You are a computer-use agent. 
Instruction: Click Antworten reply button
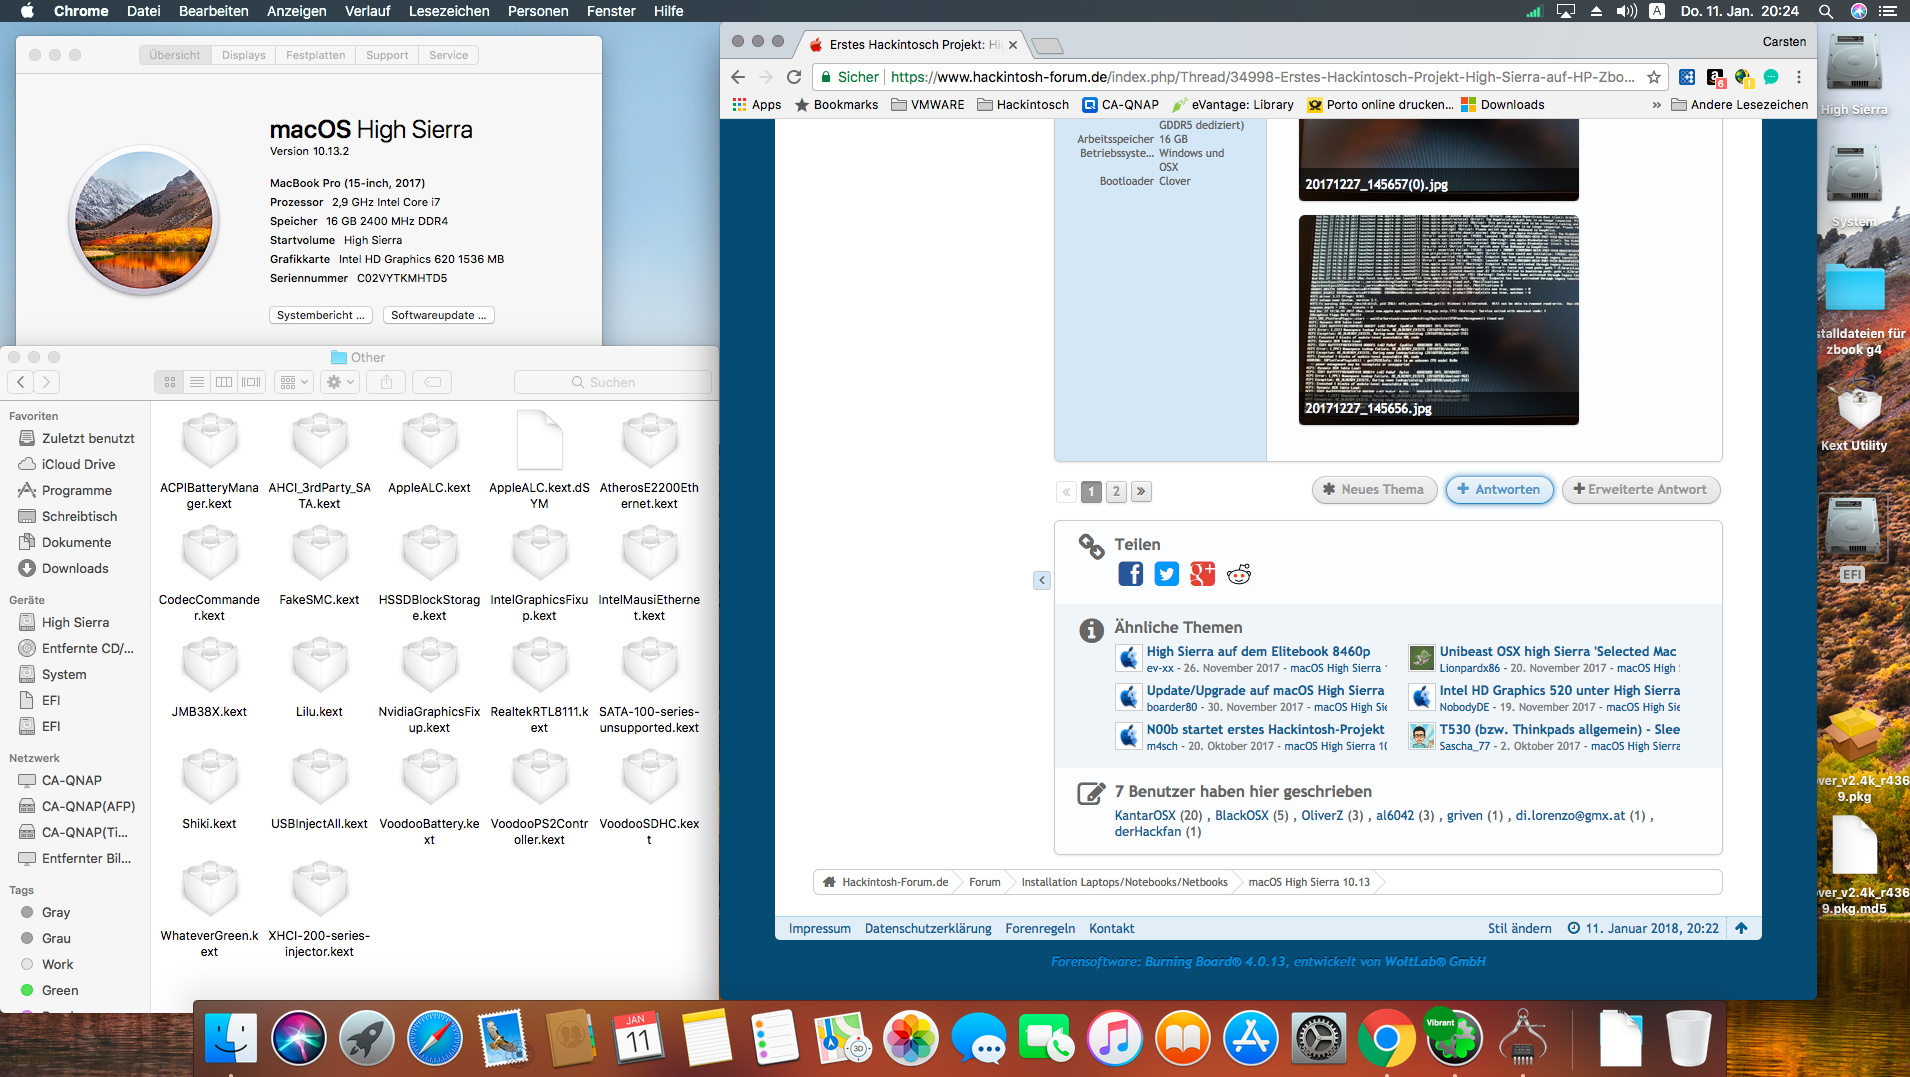click(x=1499, y=490)
